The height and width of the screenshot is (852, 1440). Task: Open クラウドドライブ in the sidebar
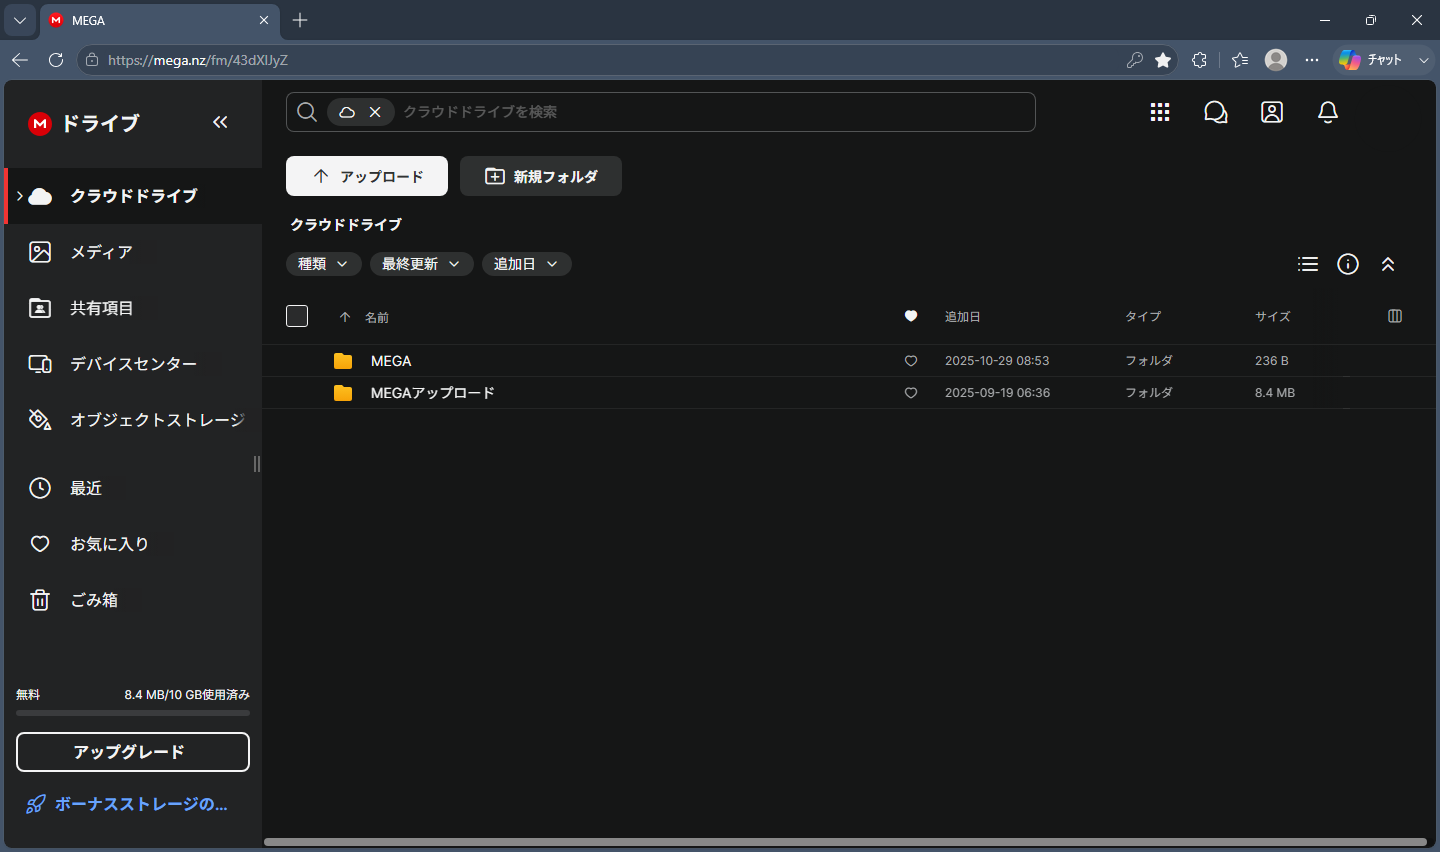133,196
